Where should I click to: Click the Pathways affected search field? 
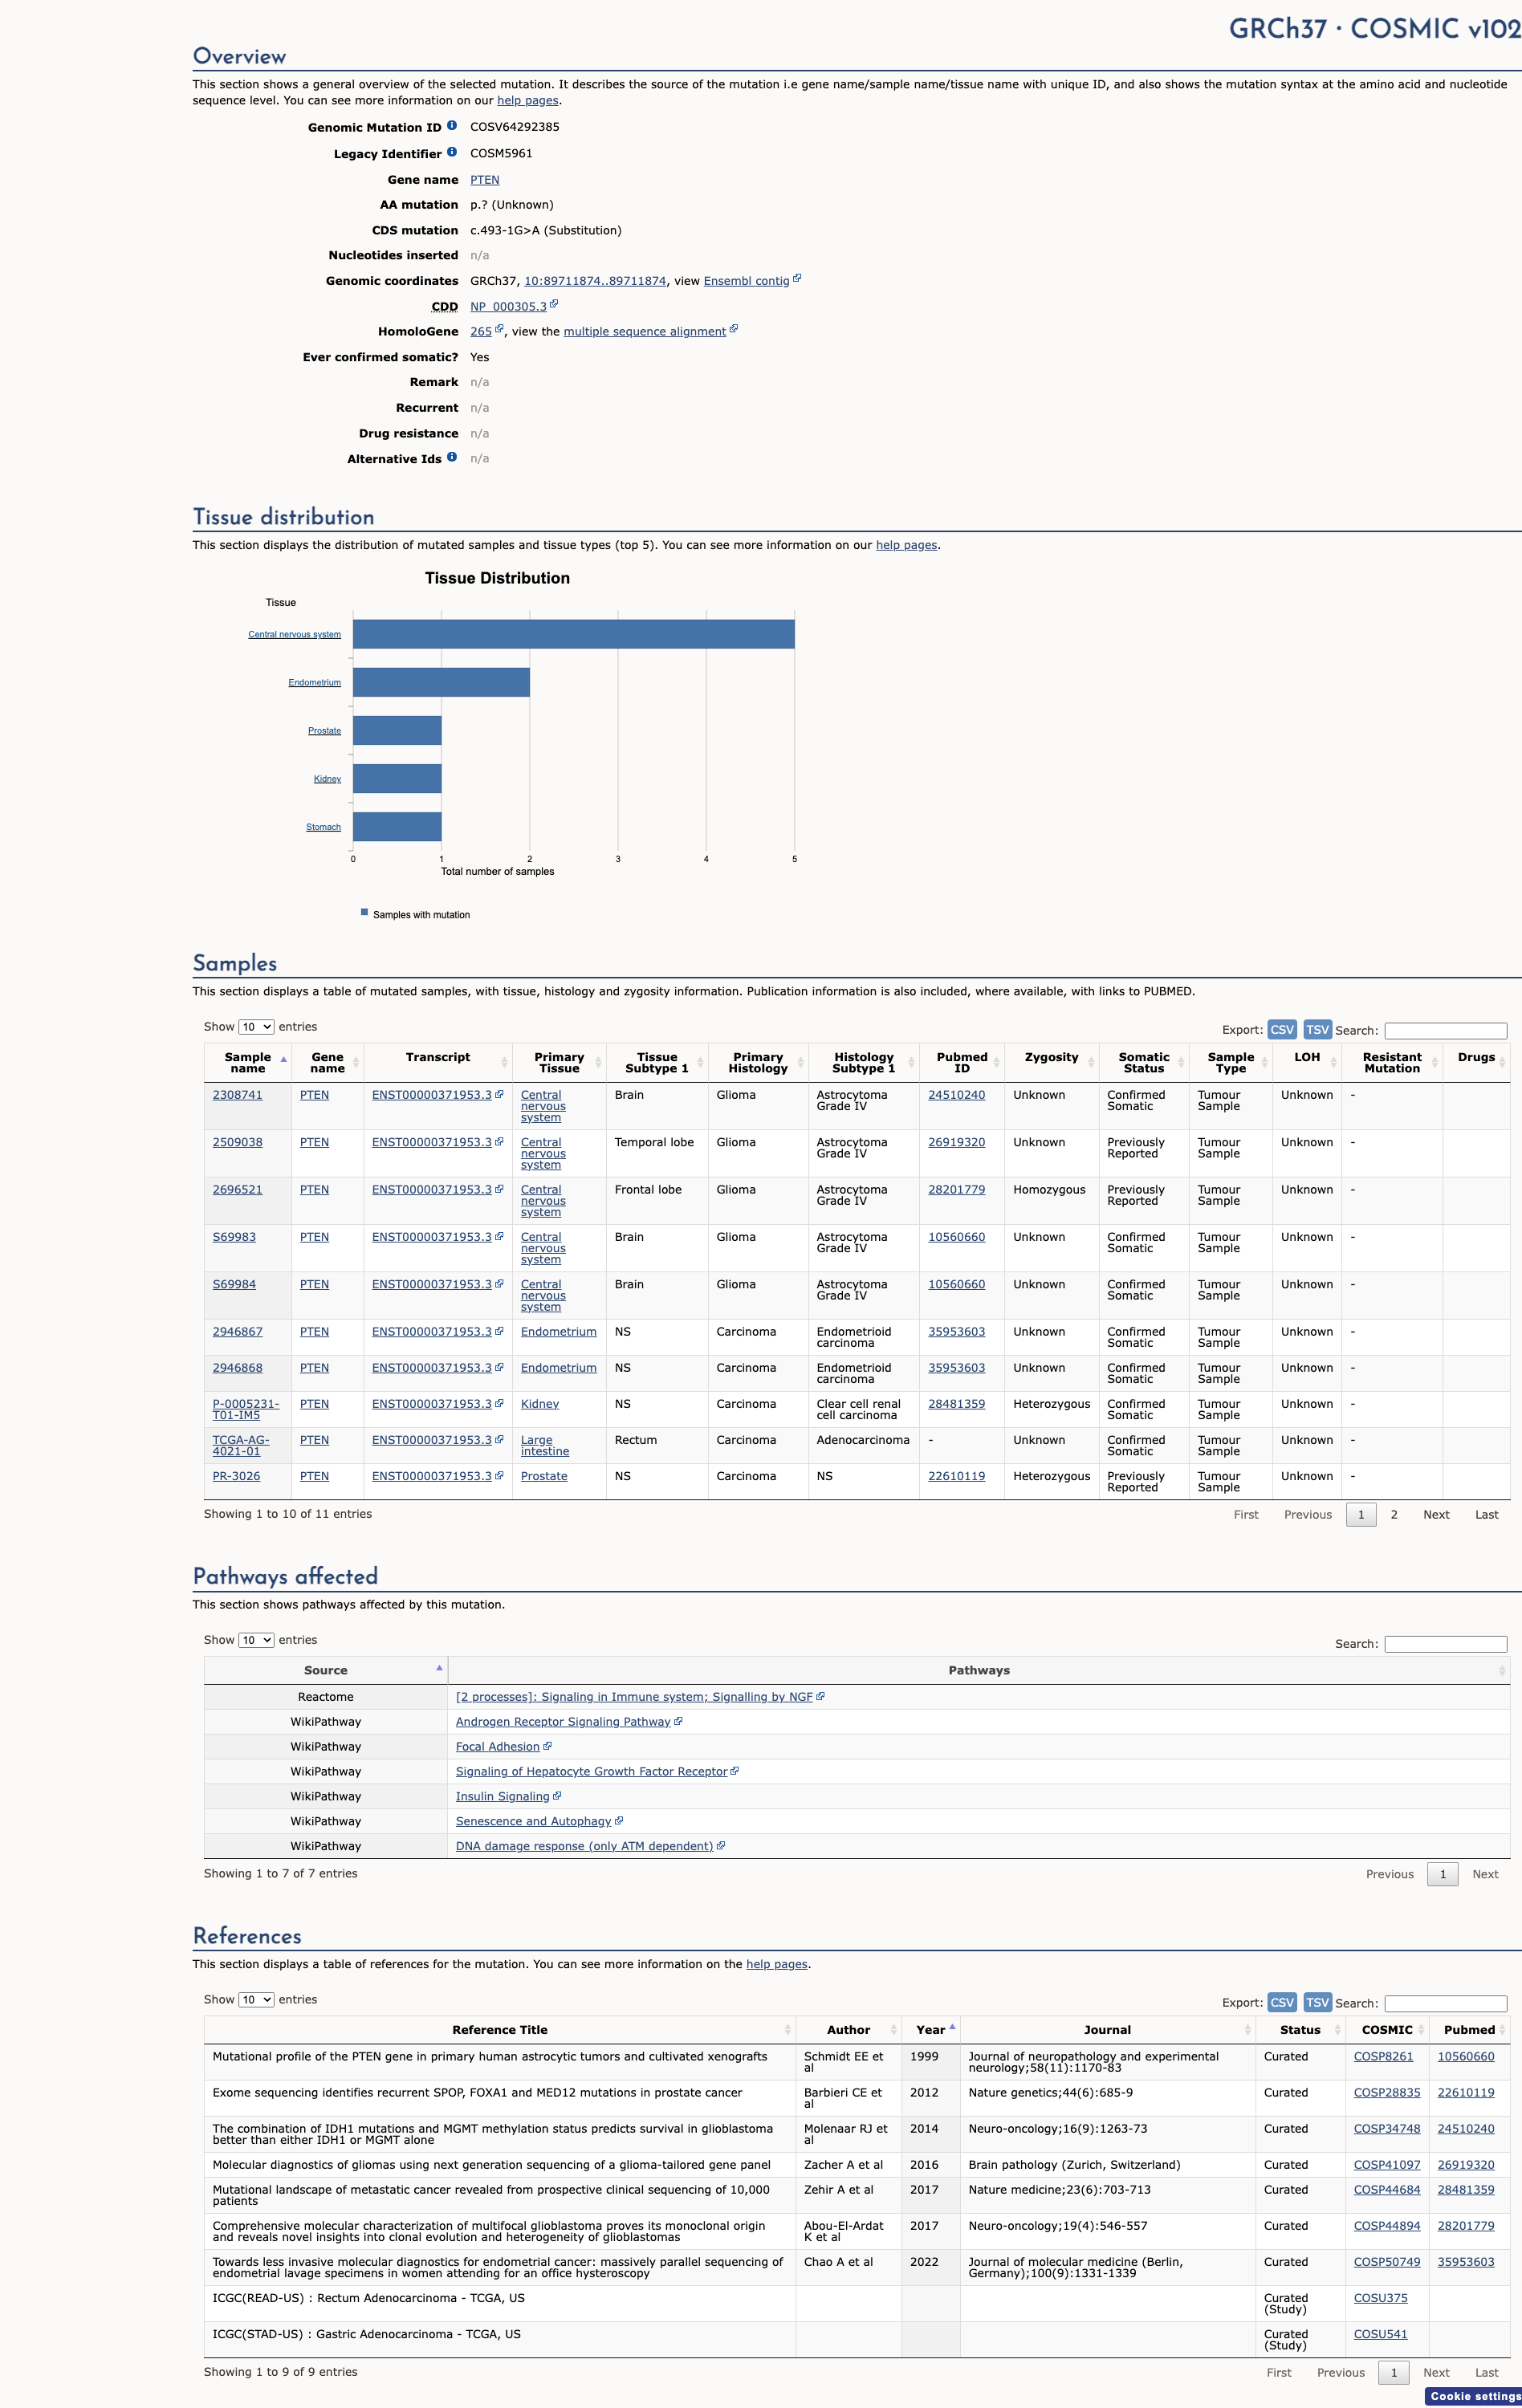1445,1644
